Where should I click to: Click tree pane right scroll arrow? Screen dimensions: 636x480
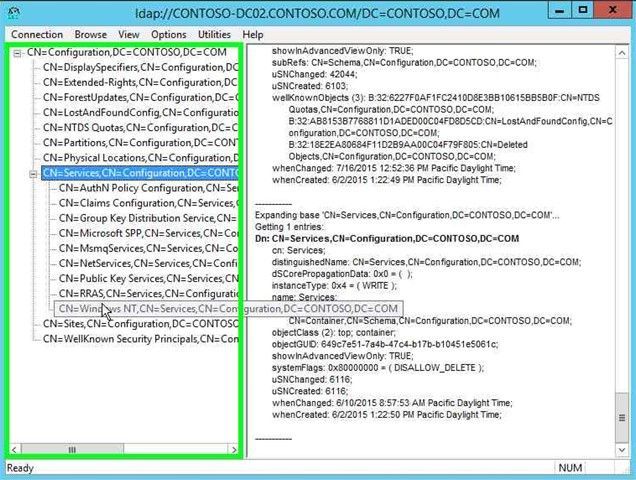tap(234, 450)
